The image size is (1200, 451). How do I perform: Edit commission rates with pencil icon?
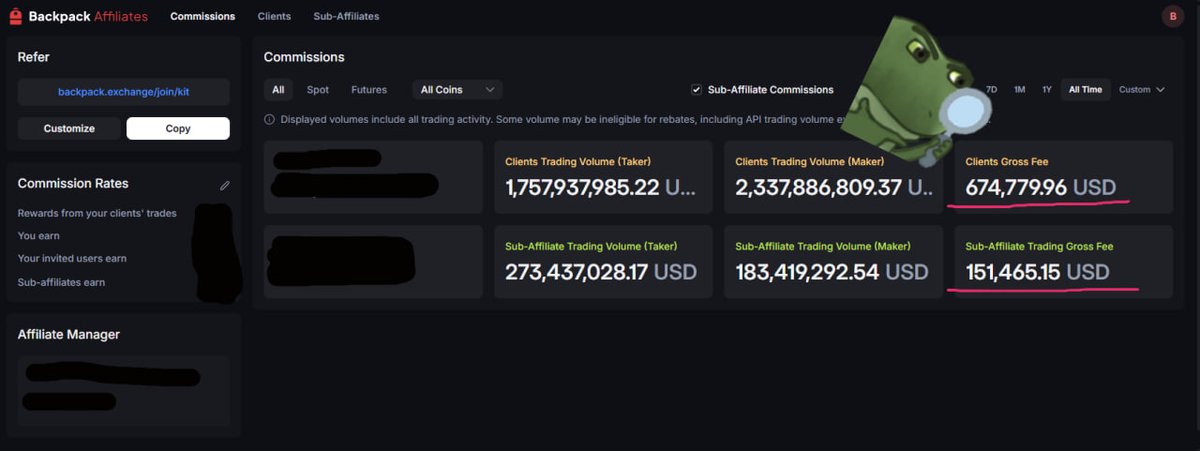tap(225, 185)
